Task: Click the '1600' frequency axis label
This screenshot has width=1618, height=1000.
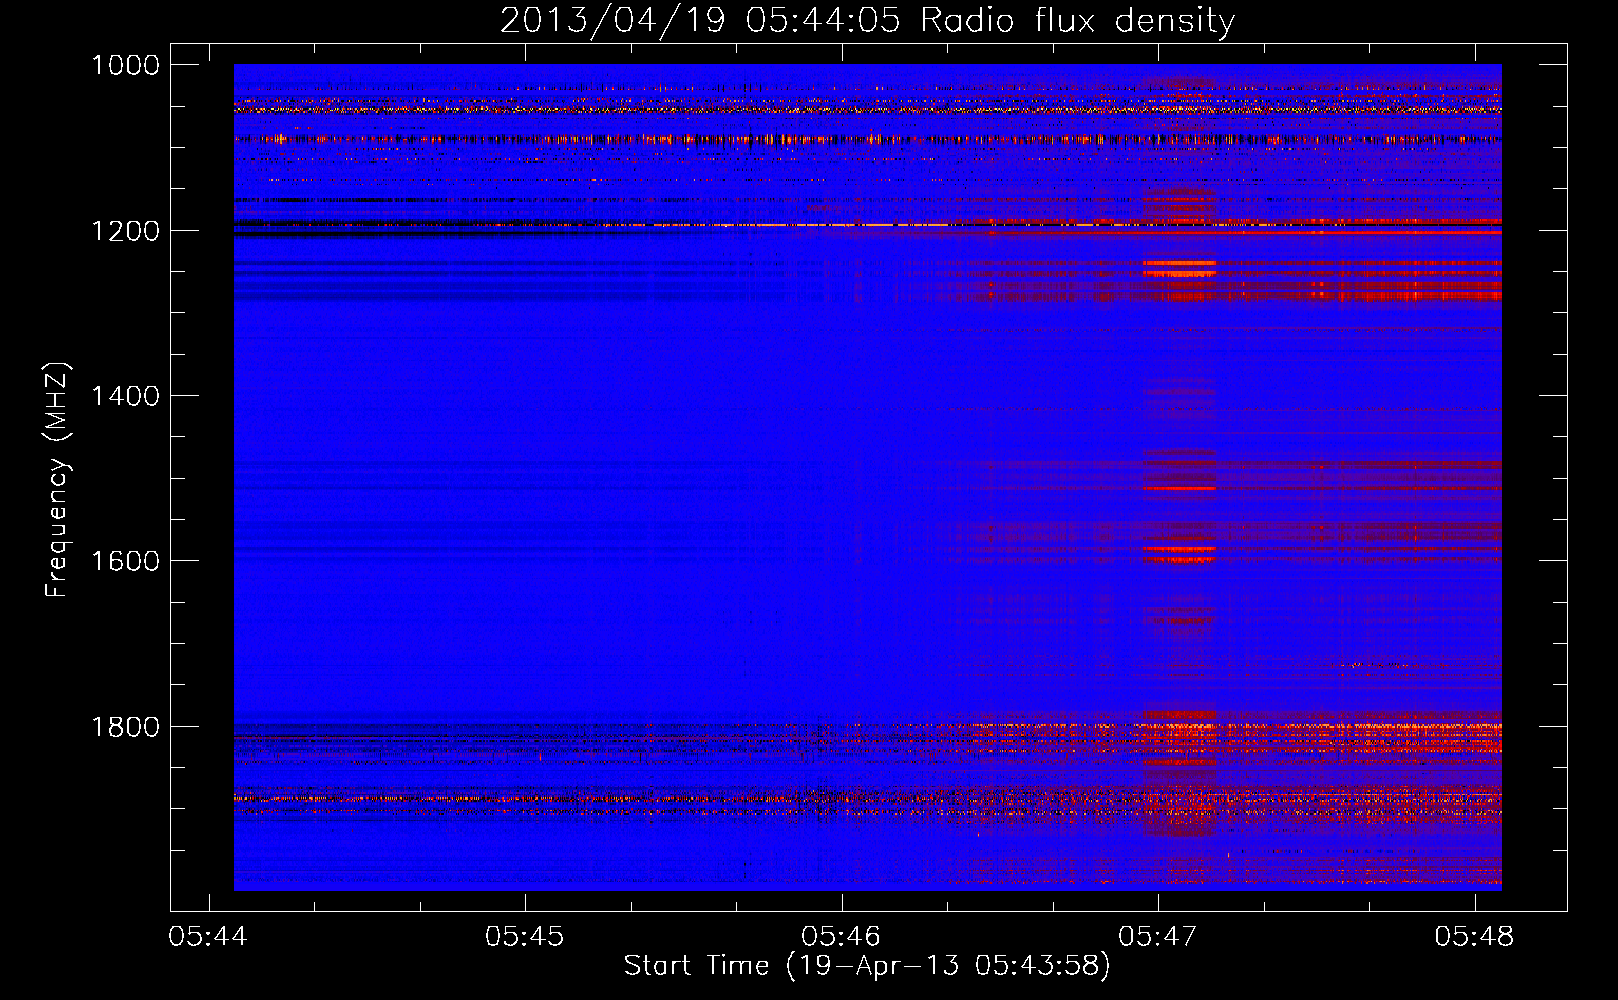Action: 125,561
